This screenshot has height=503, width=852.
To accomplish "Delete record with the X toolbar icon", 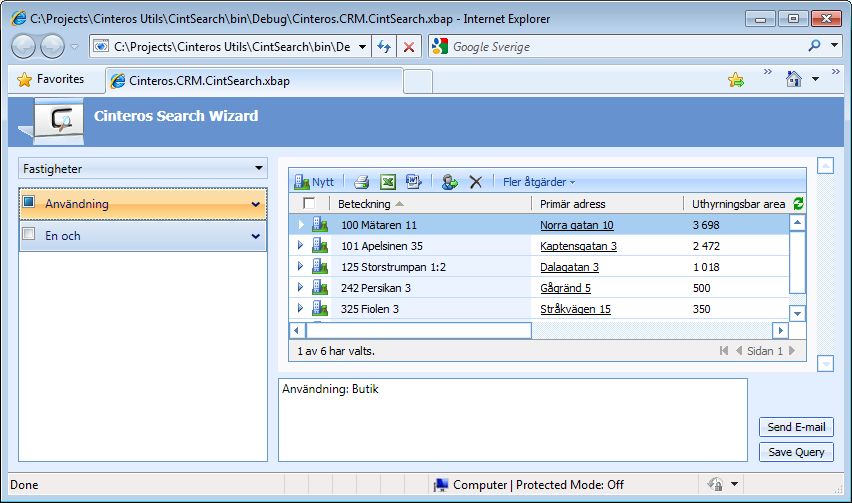I will point(475,182).
